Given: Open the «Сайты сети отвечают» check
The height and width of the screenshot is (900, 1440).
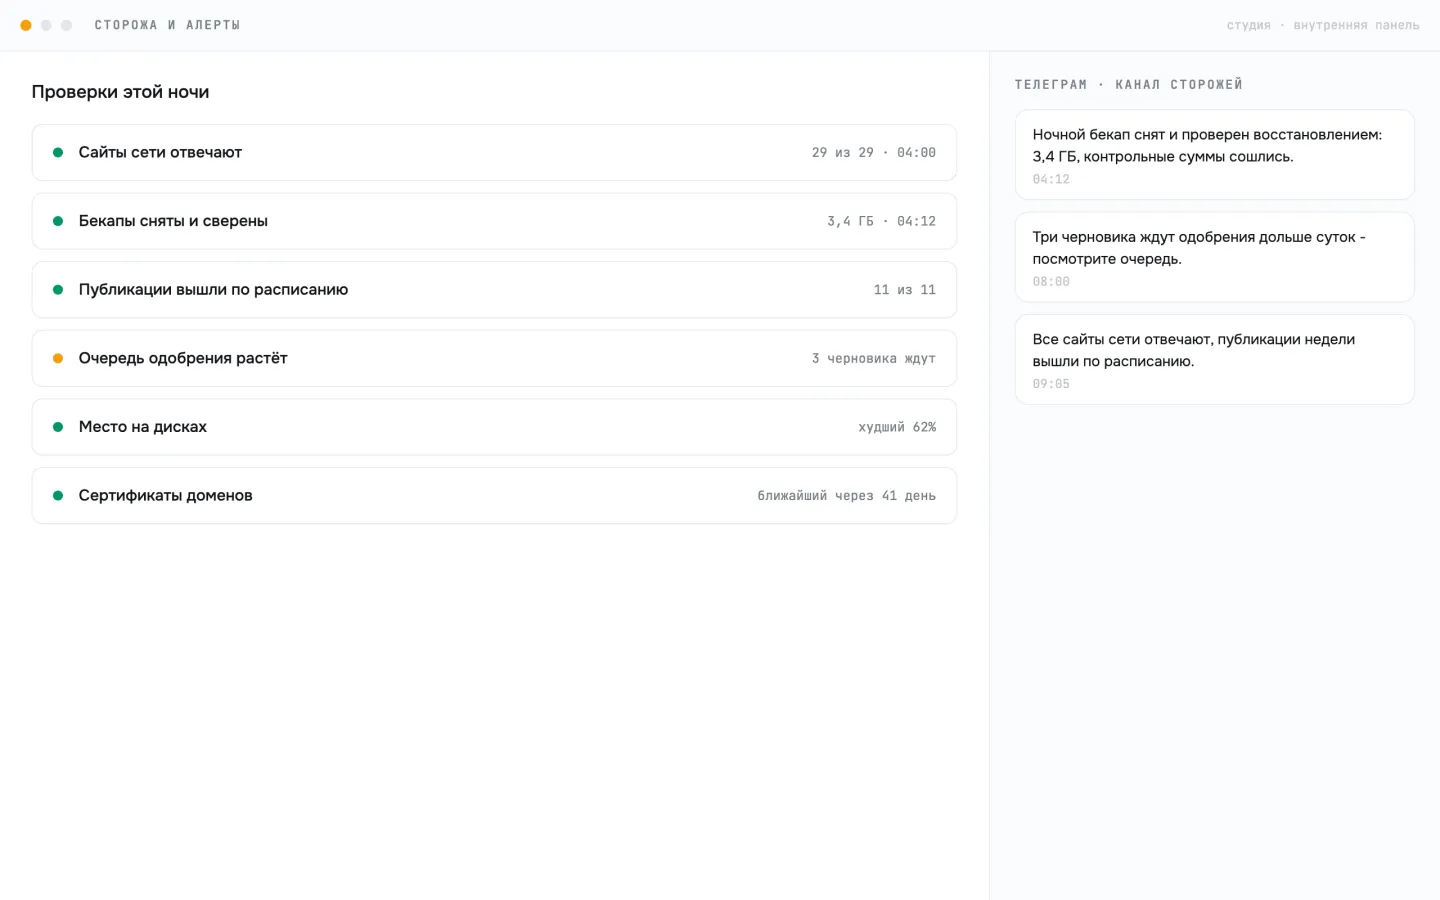Looking at the screenshot, I should click(x=494, y=153).
